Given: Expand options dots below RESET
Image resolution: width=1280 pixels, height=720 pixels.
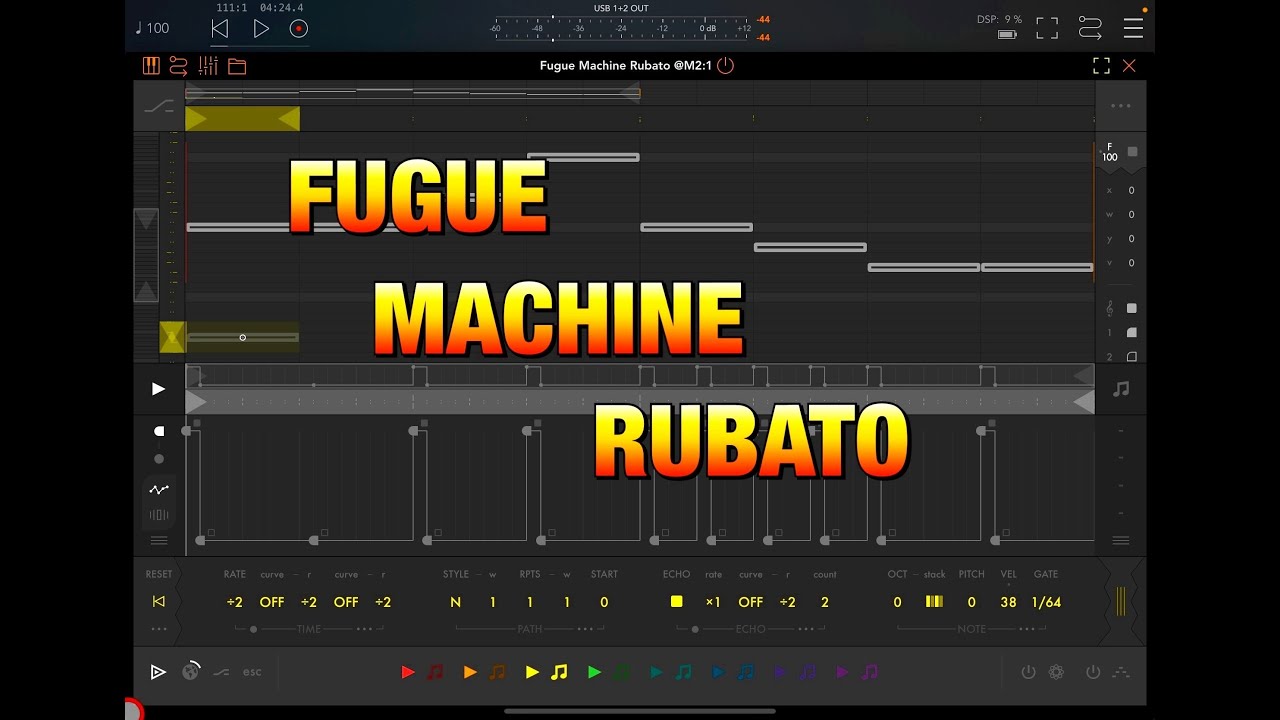Looking at the screenshot, I should pos(159,629).
